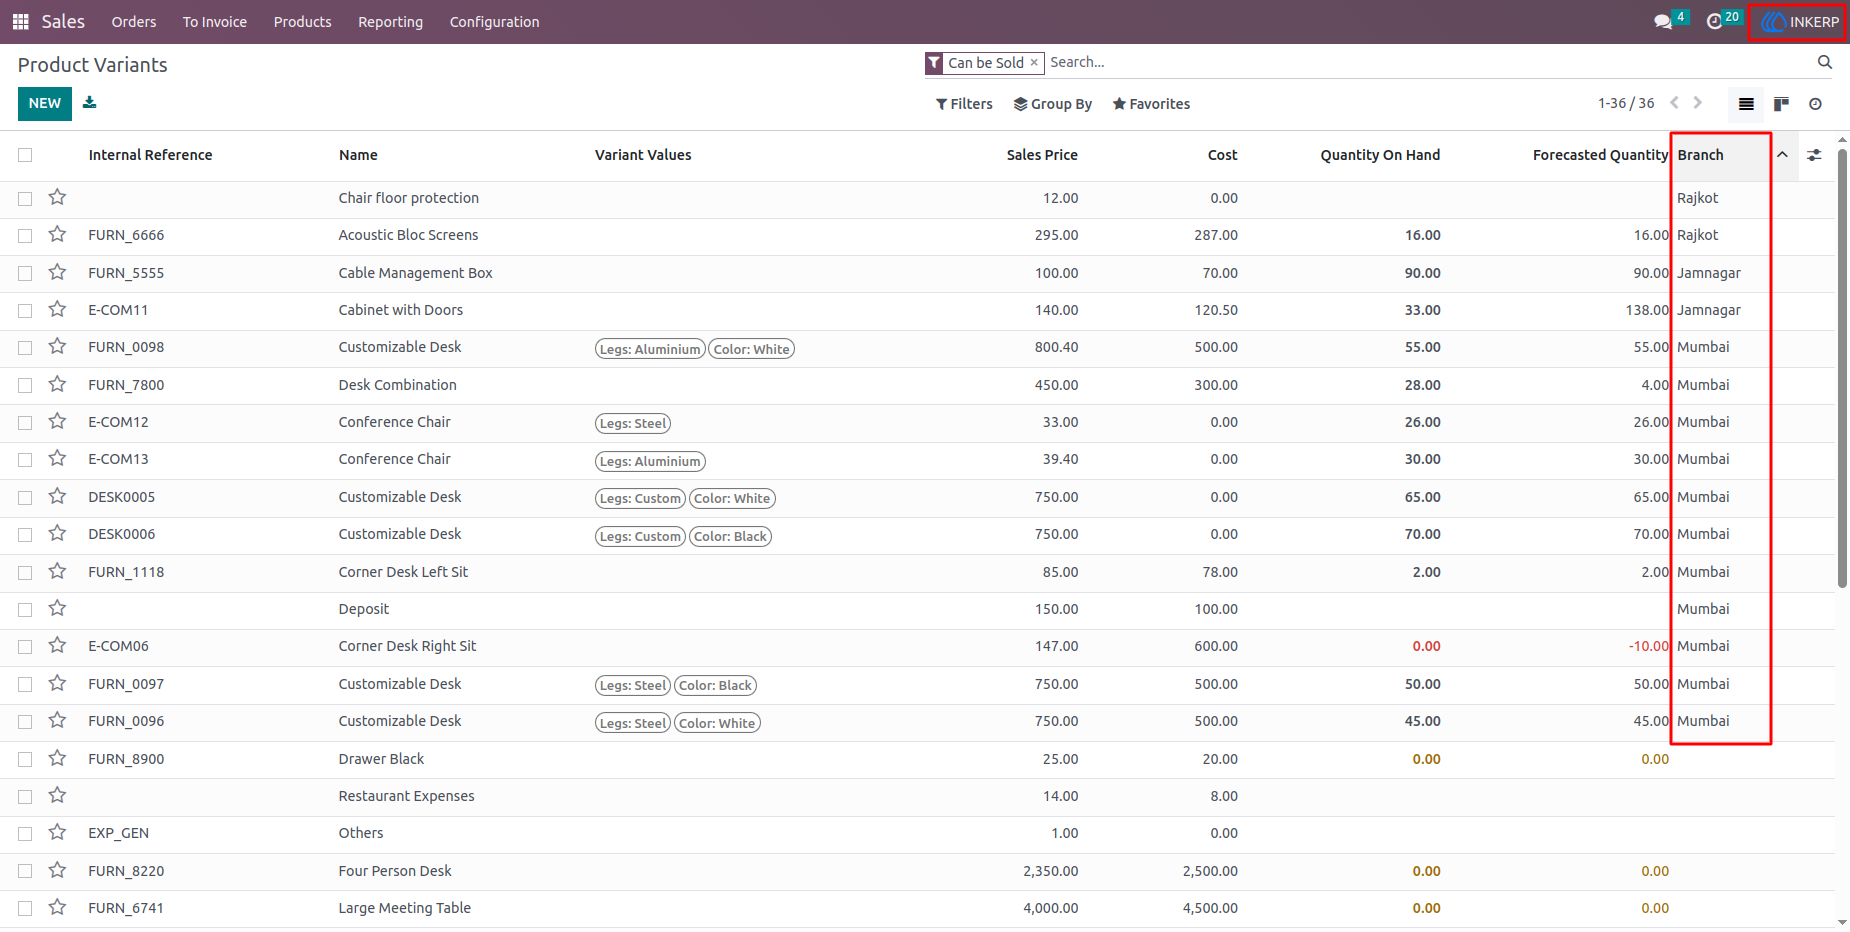The height and width of the screenshot is (932, 1850).
Task: Sort by Sales Price column header
Action: pyautogui.click(x=1042, y=155)
